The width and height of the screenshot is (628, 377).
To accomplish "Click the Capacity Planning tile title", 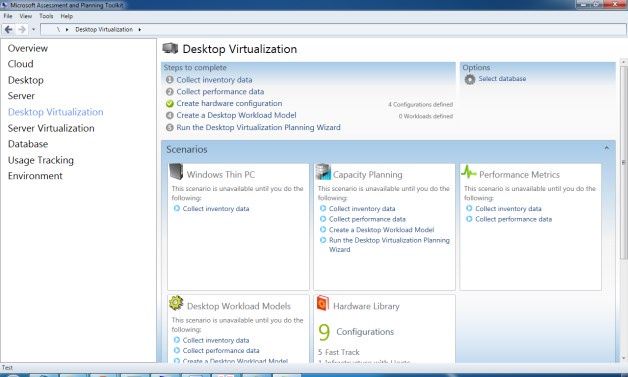I will click(368, 175).
